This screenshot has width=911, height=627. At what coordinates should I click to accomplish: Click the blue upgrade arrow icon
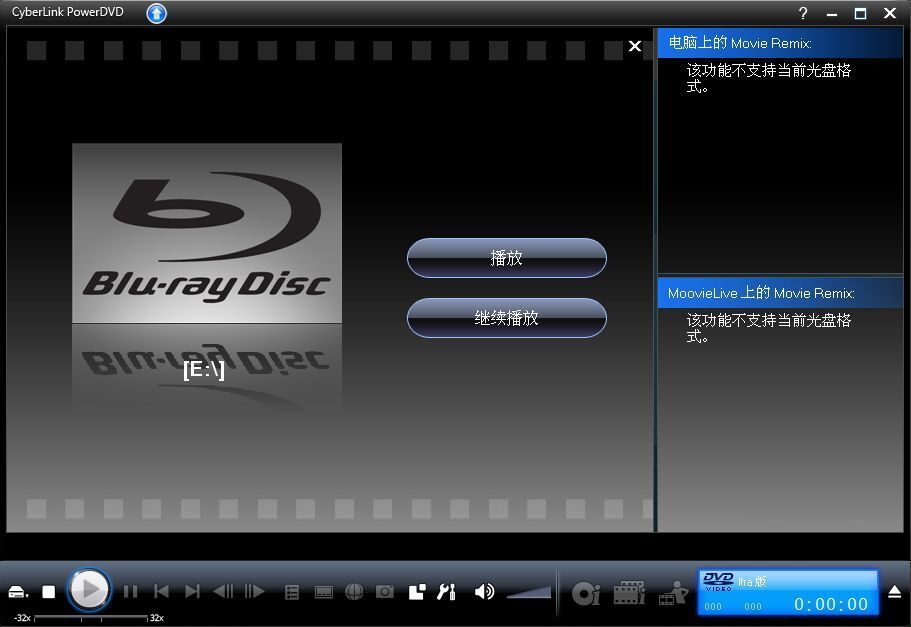(157, 13)
